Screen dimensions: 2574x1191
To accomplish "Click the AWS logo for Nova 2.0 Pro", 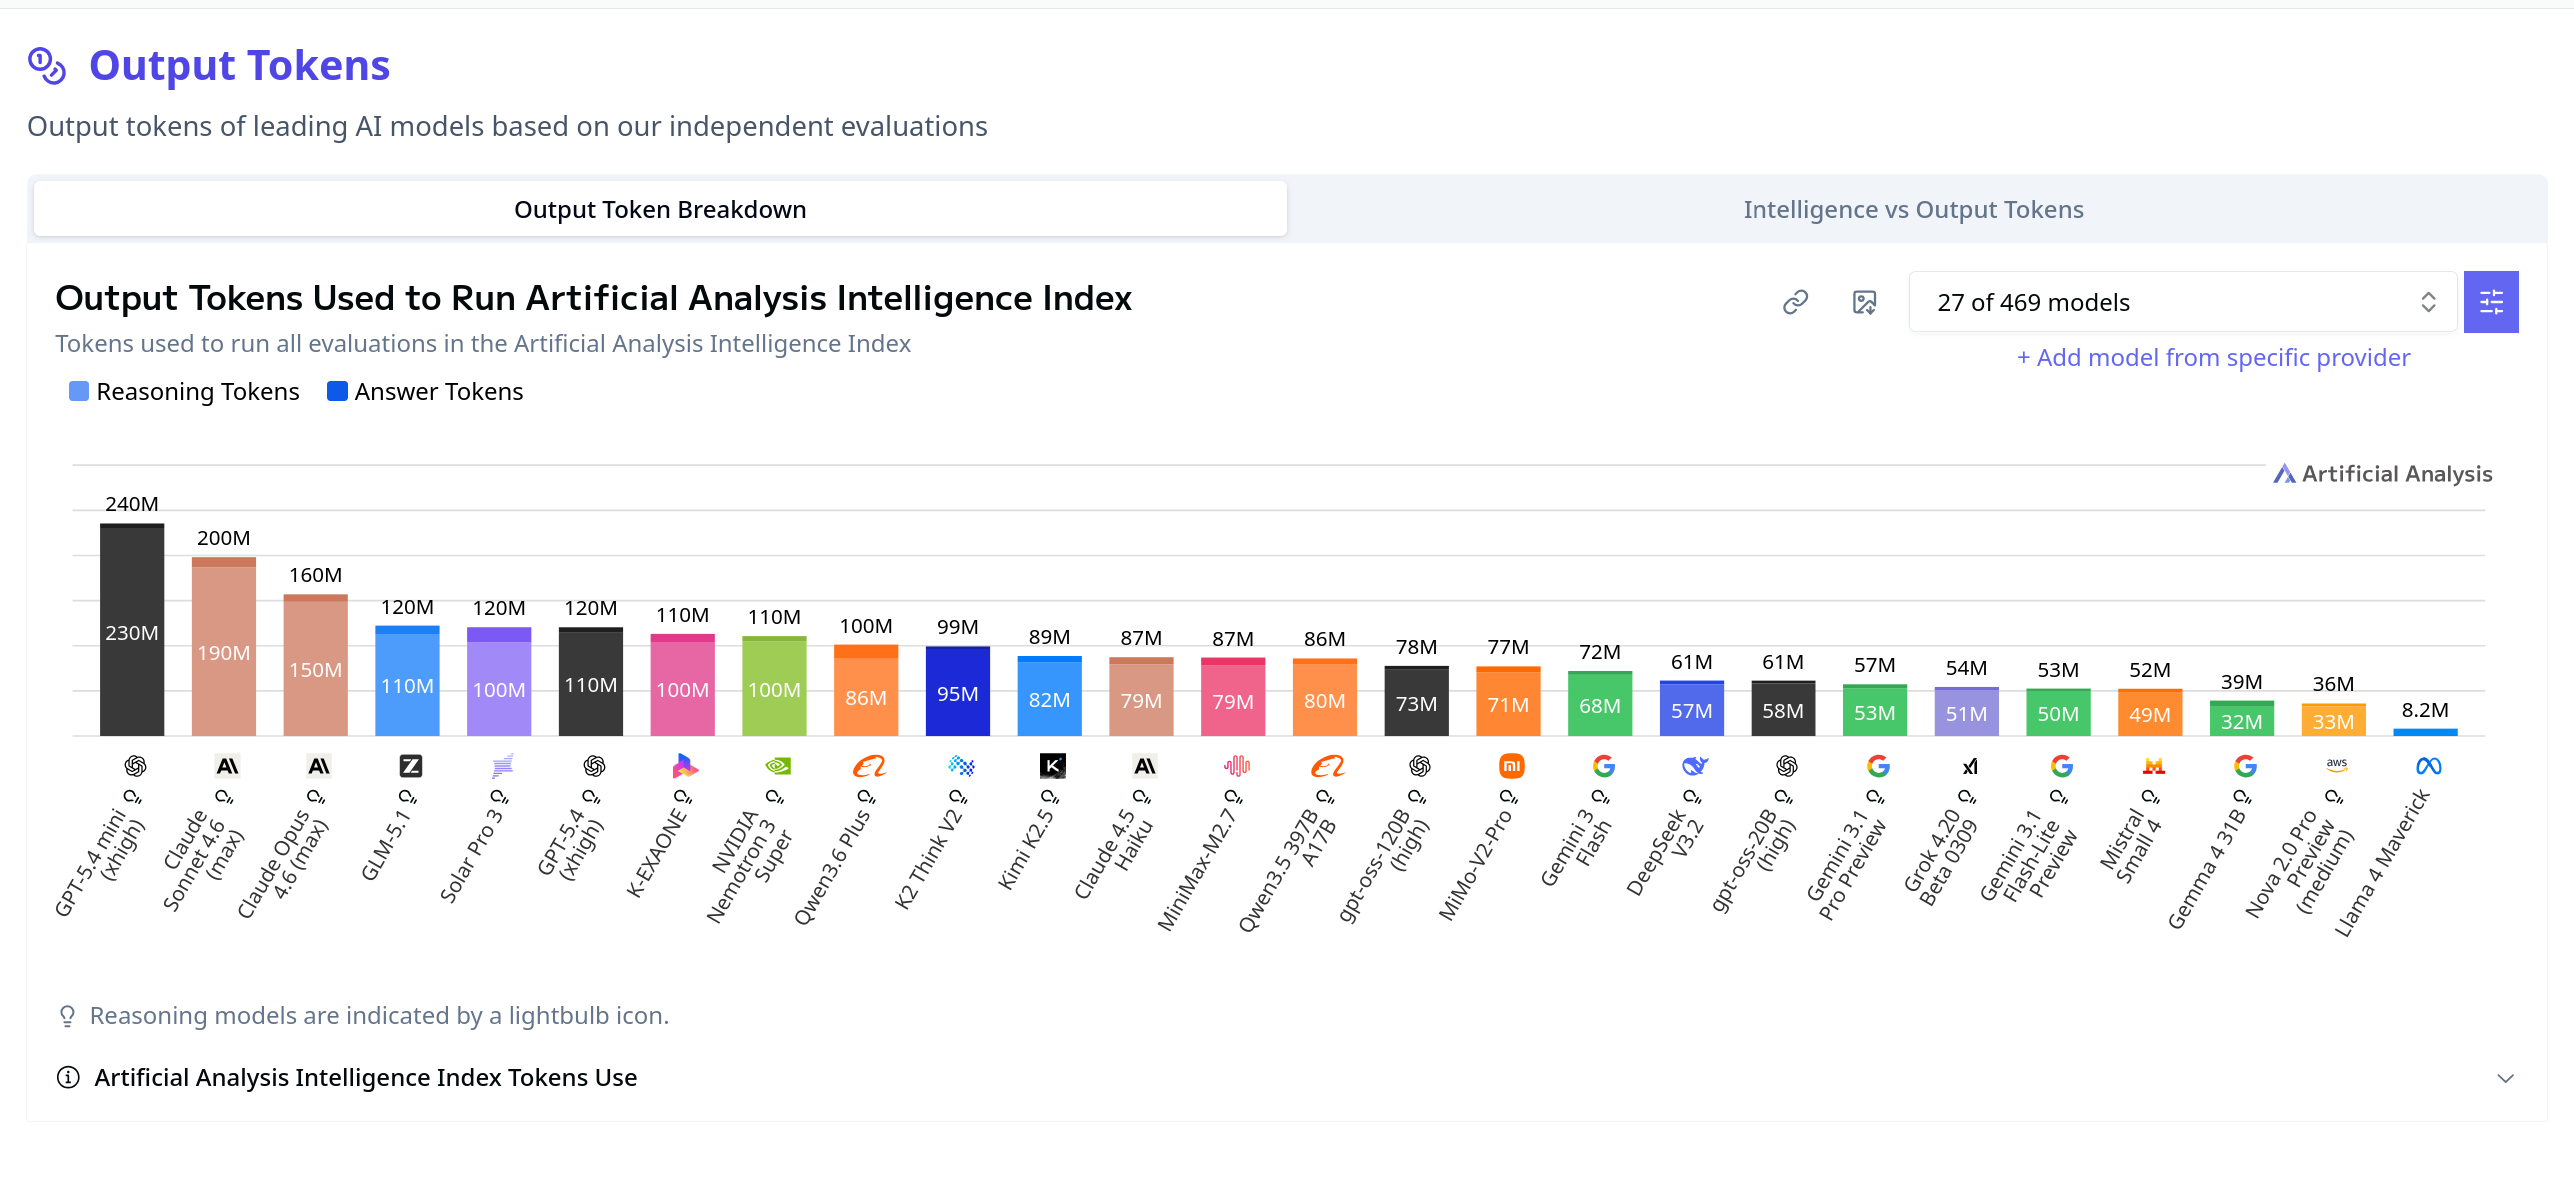I will pos(2336,765).
